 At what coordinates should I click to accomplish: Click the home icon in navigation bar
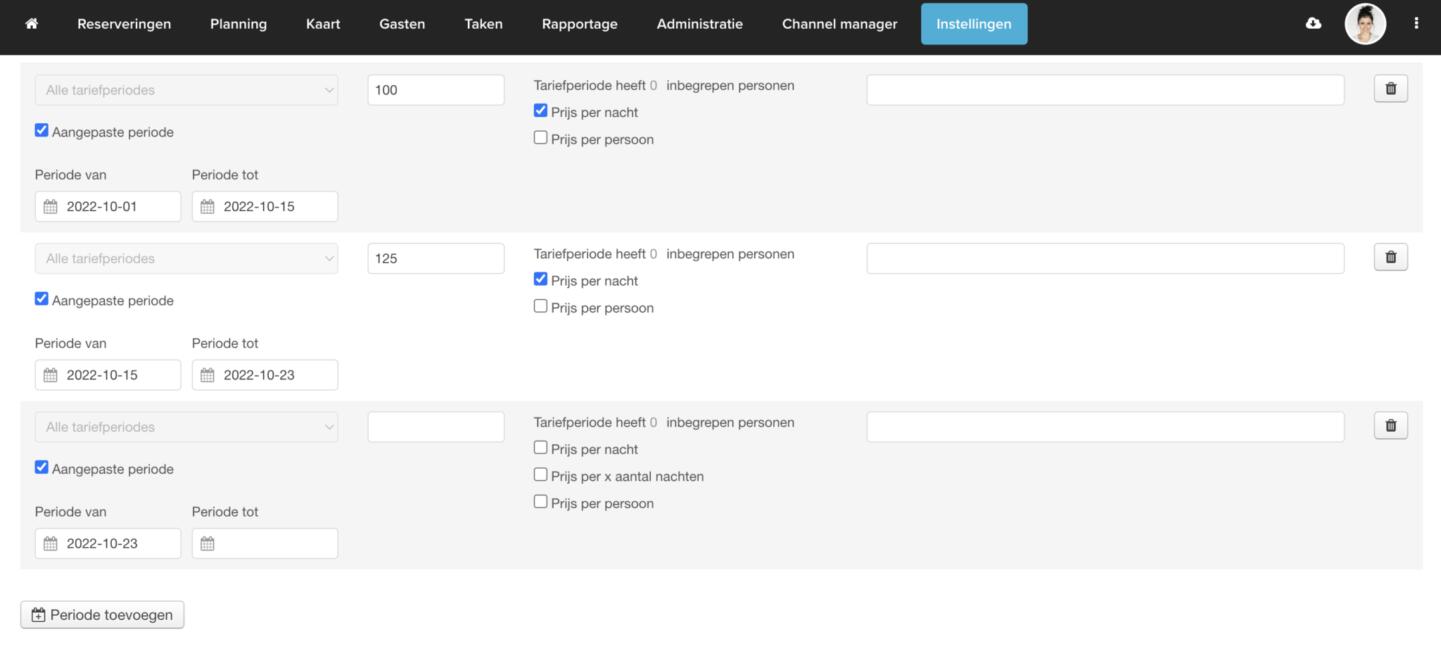click(x=32, y=24)
